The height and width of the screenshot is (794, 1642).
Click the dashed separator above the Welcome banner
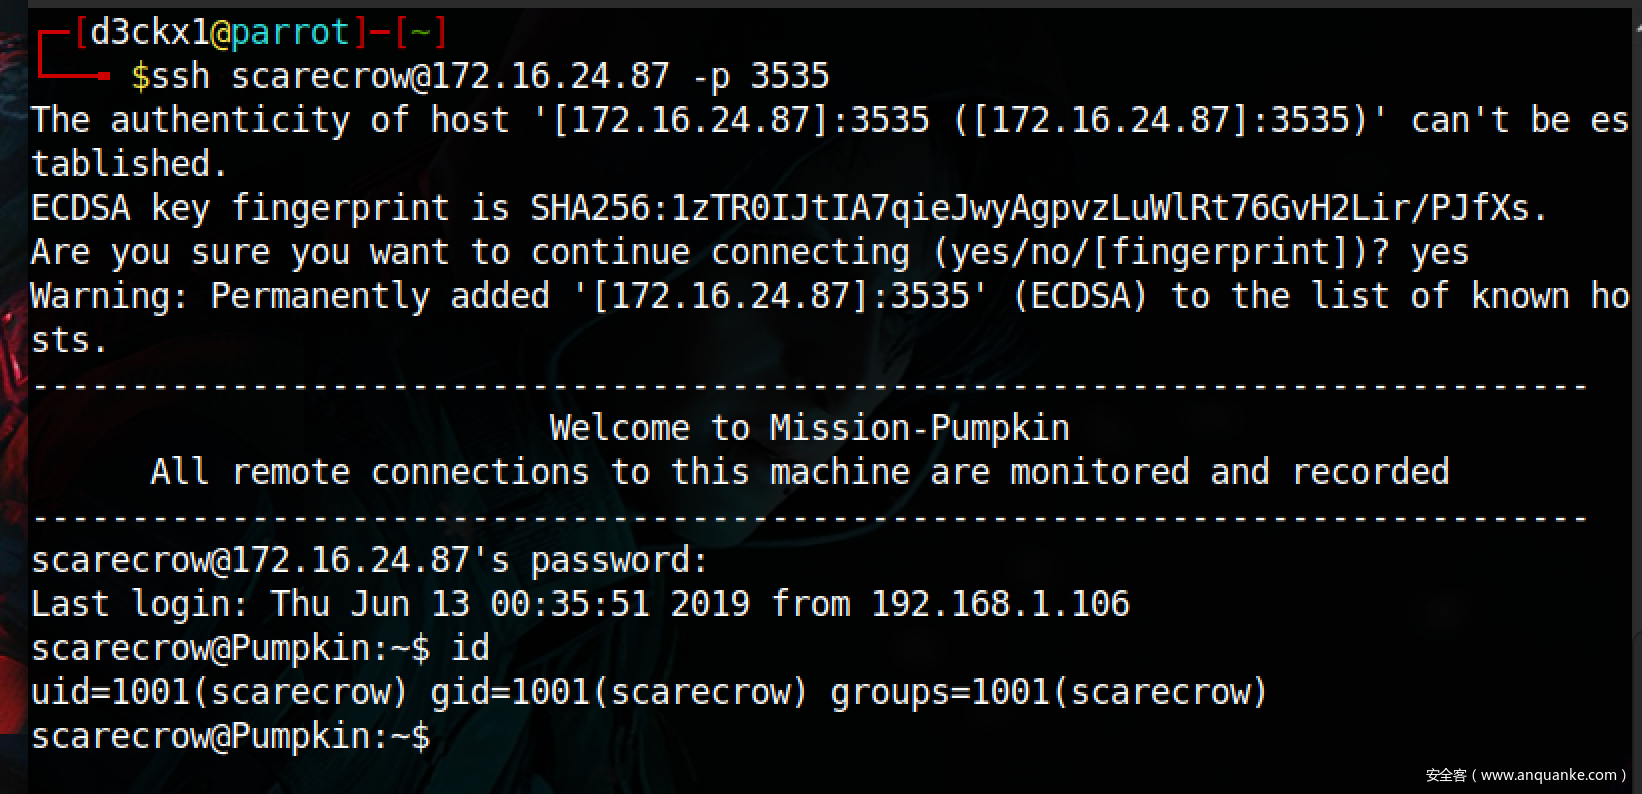810,384
